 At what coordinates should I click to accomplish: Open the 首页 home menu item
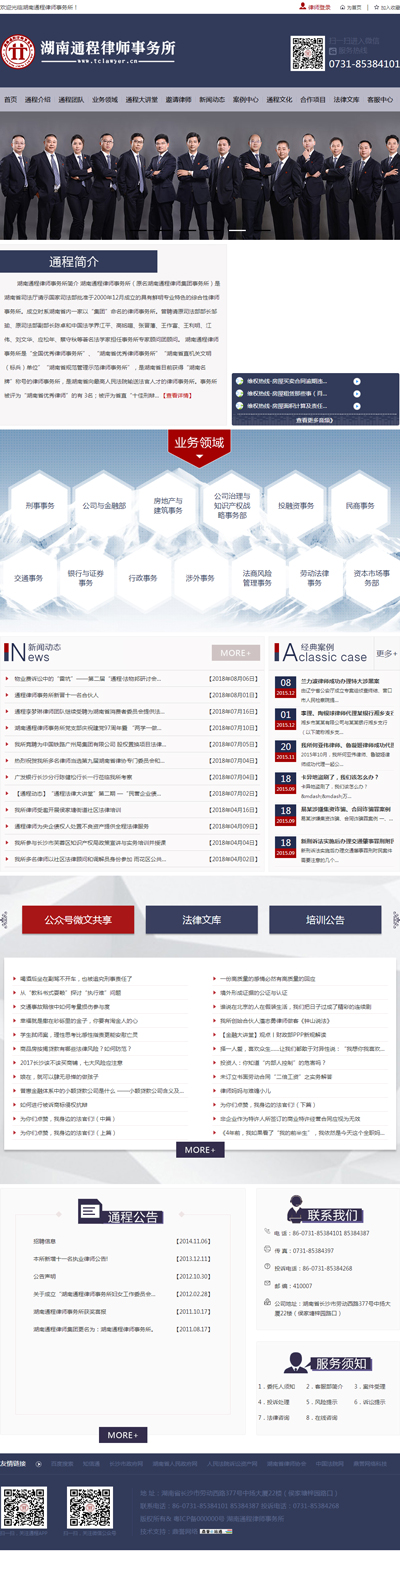[x=10, y=100]
